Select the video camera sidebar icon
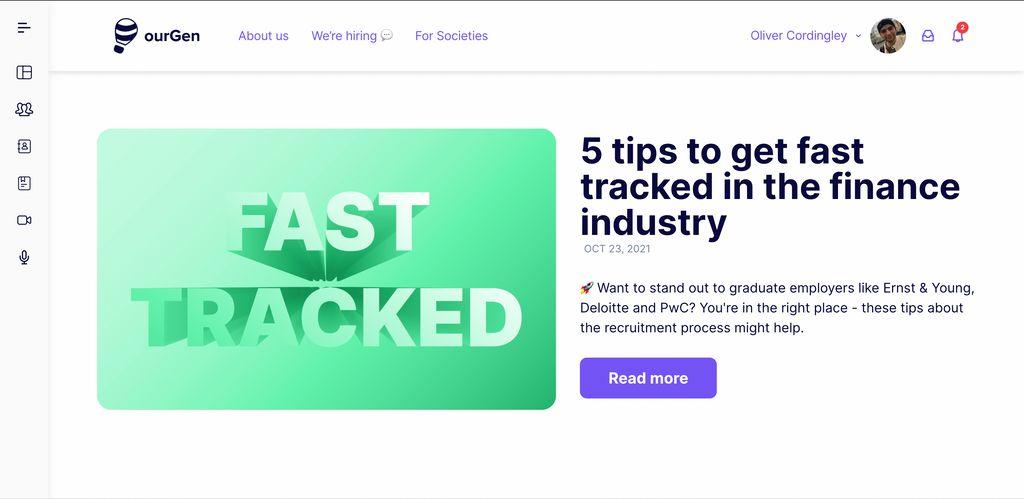 click(24, 220)
